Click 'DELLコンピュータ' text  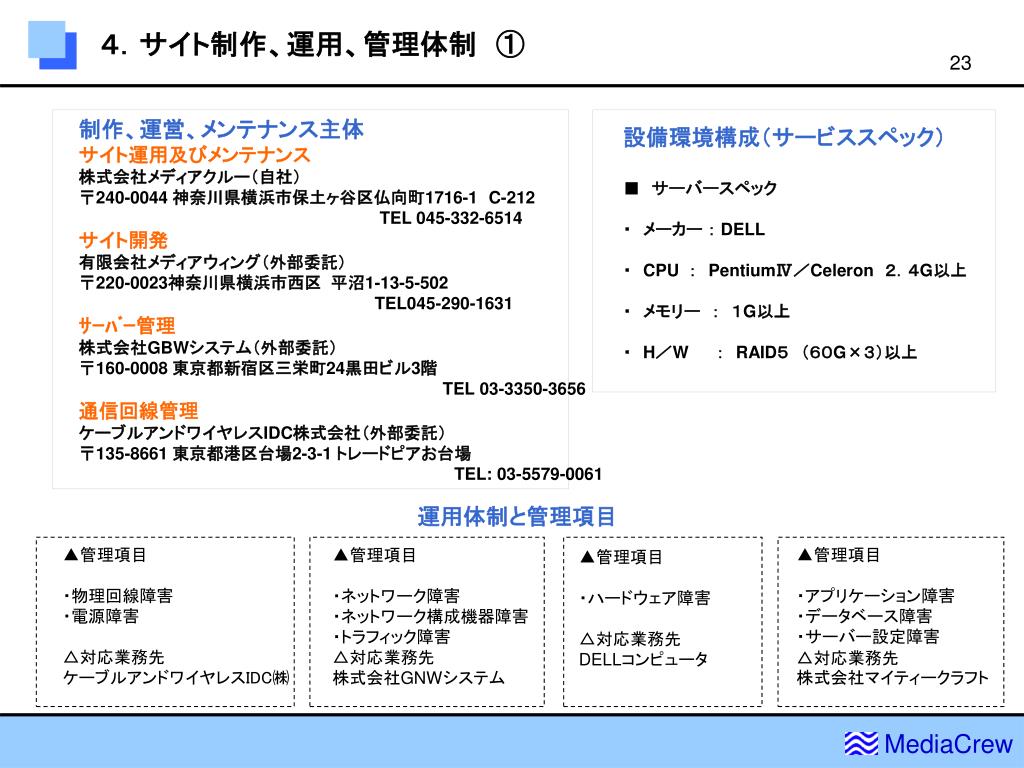[643, 660]
